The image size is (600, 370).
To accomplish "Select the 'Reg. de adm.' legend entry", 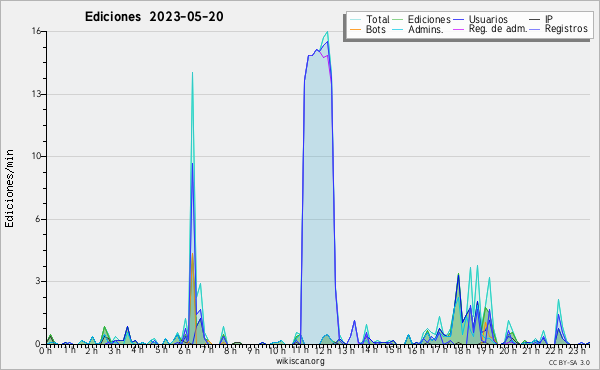I will pos(490,29).
